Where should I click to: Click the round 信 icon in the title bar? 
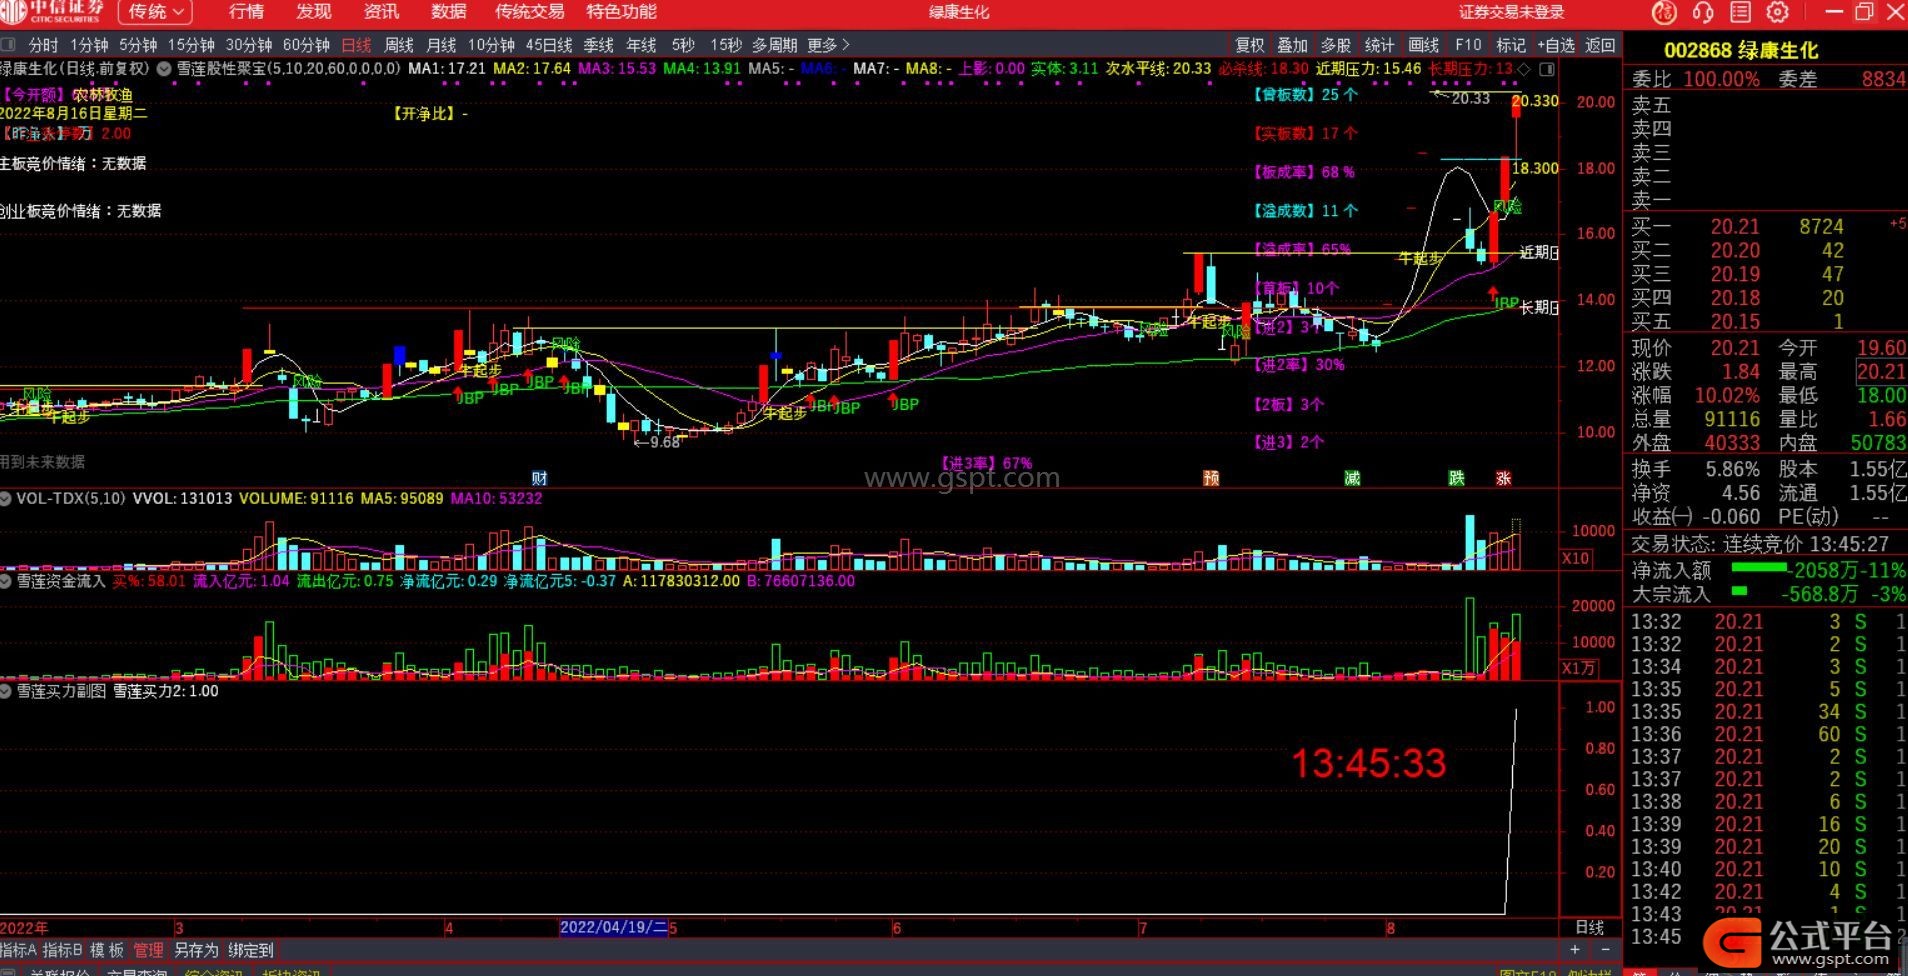tap(1664, 12)
